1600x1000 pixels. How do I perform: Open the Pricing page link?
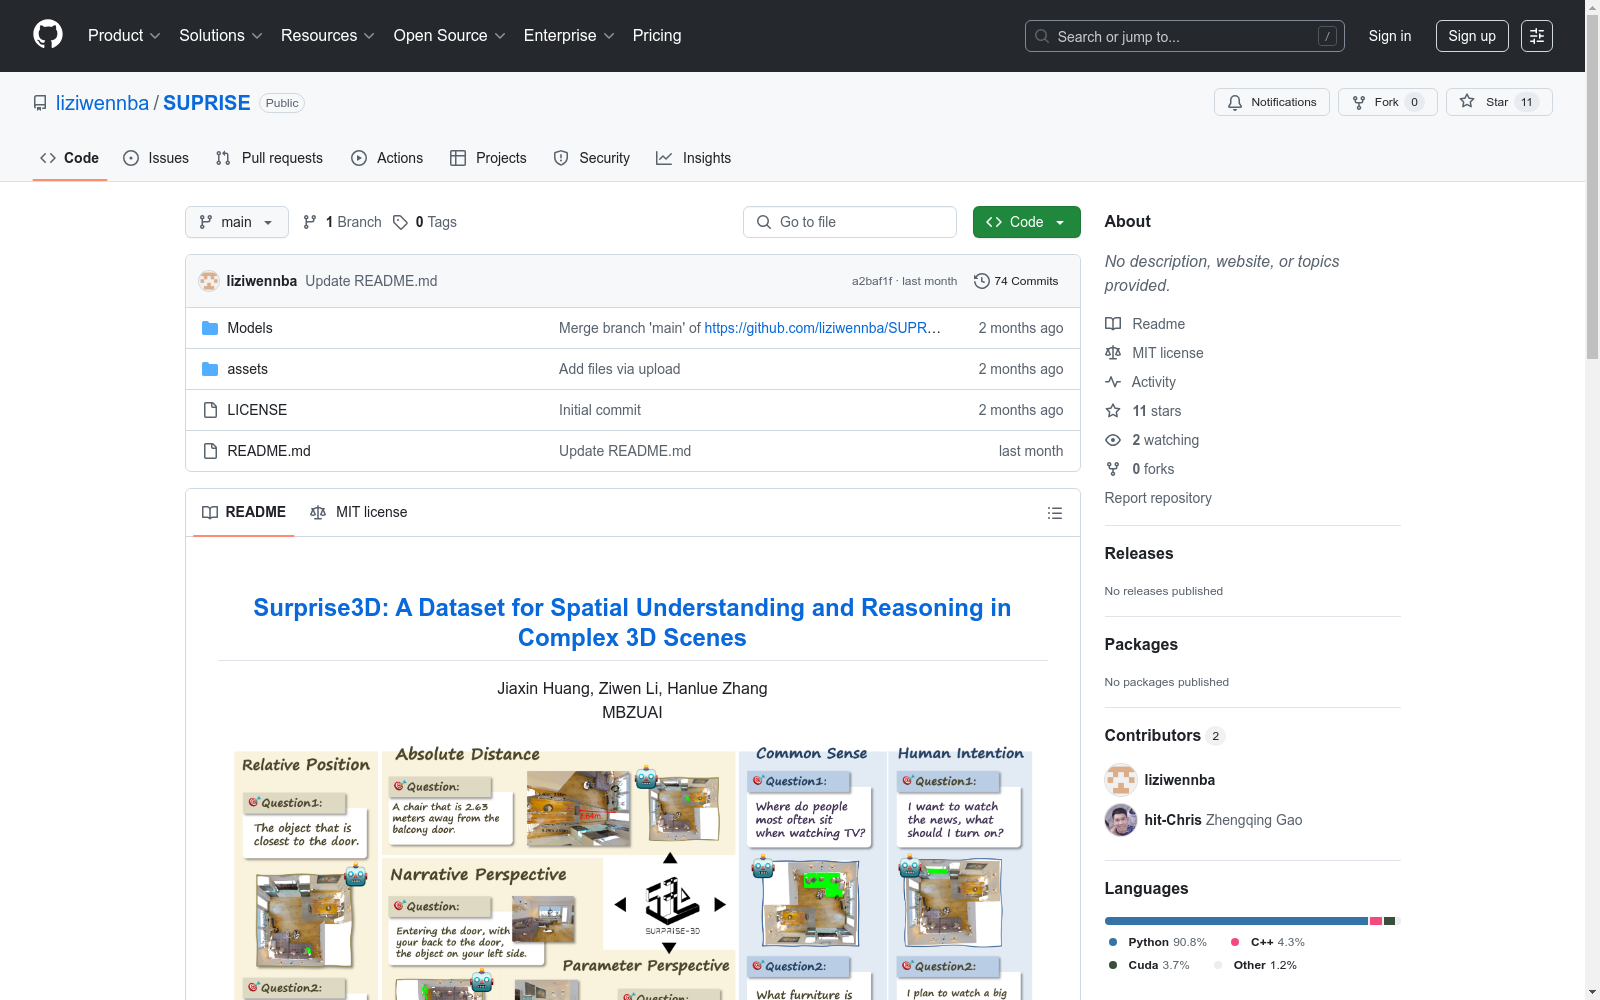point(657,36)
